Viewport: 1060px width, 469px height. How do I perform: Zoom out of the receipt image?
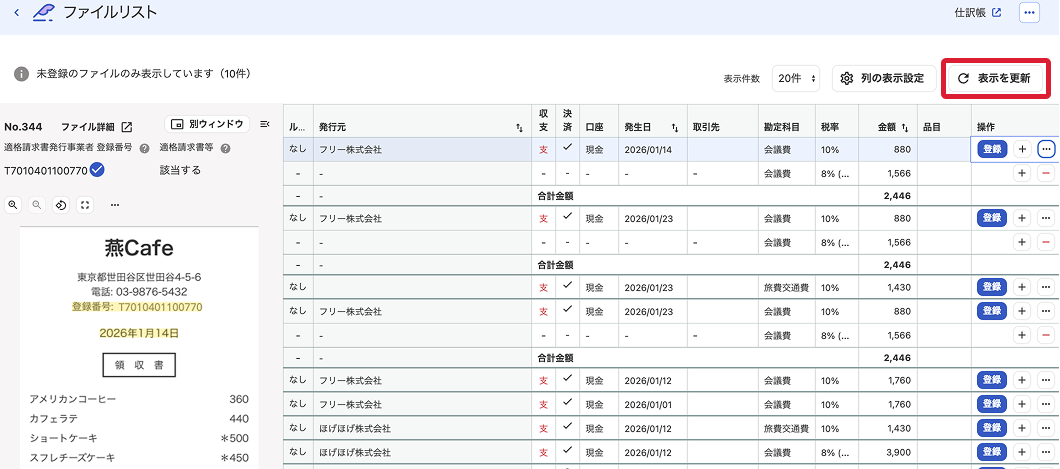click(37, 205)
